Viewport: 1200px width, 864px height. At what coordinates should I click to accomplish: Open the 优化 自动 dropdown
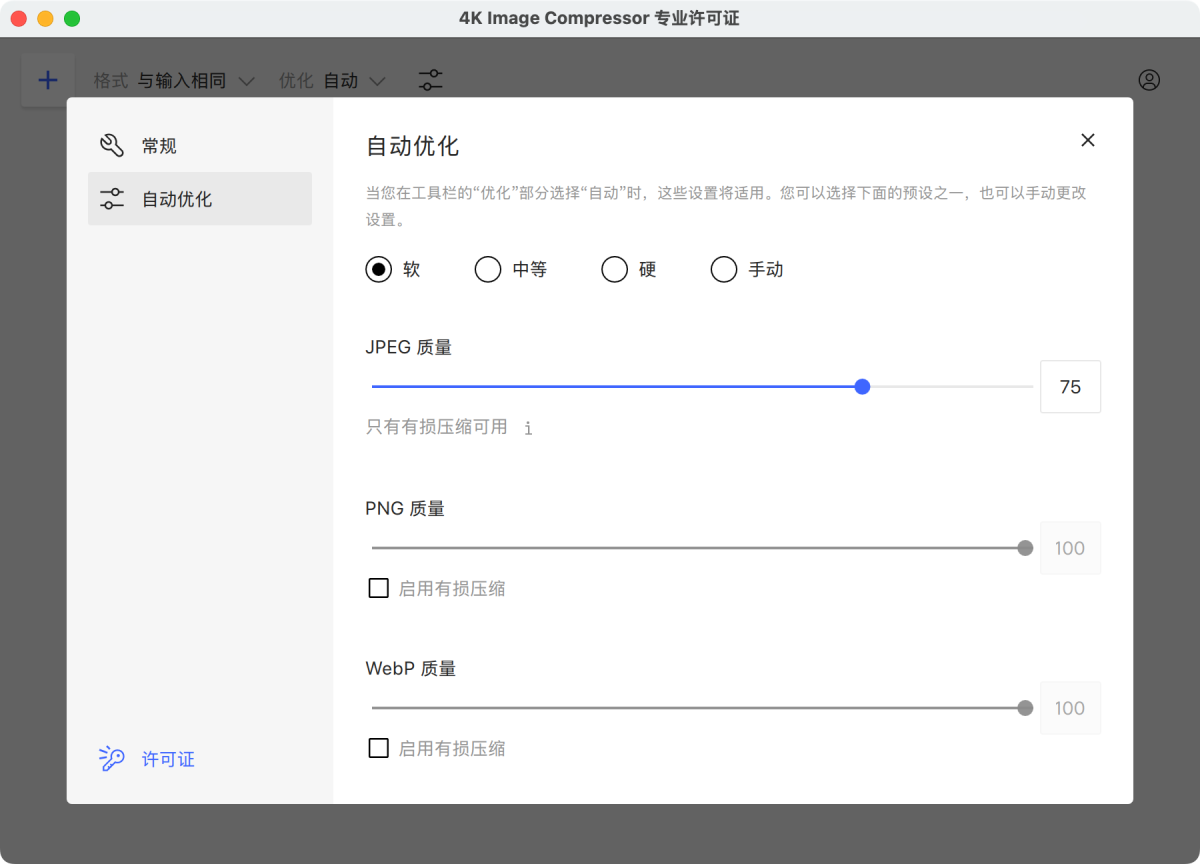click(354, 81)
